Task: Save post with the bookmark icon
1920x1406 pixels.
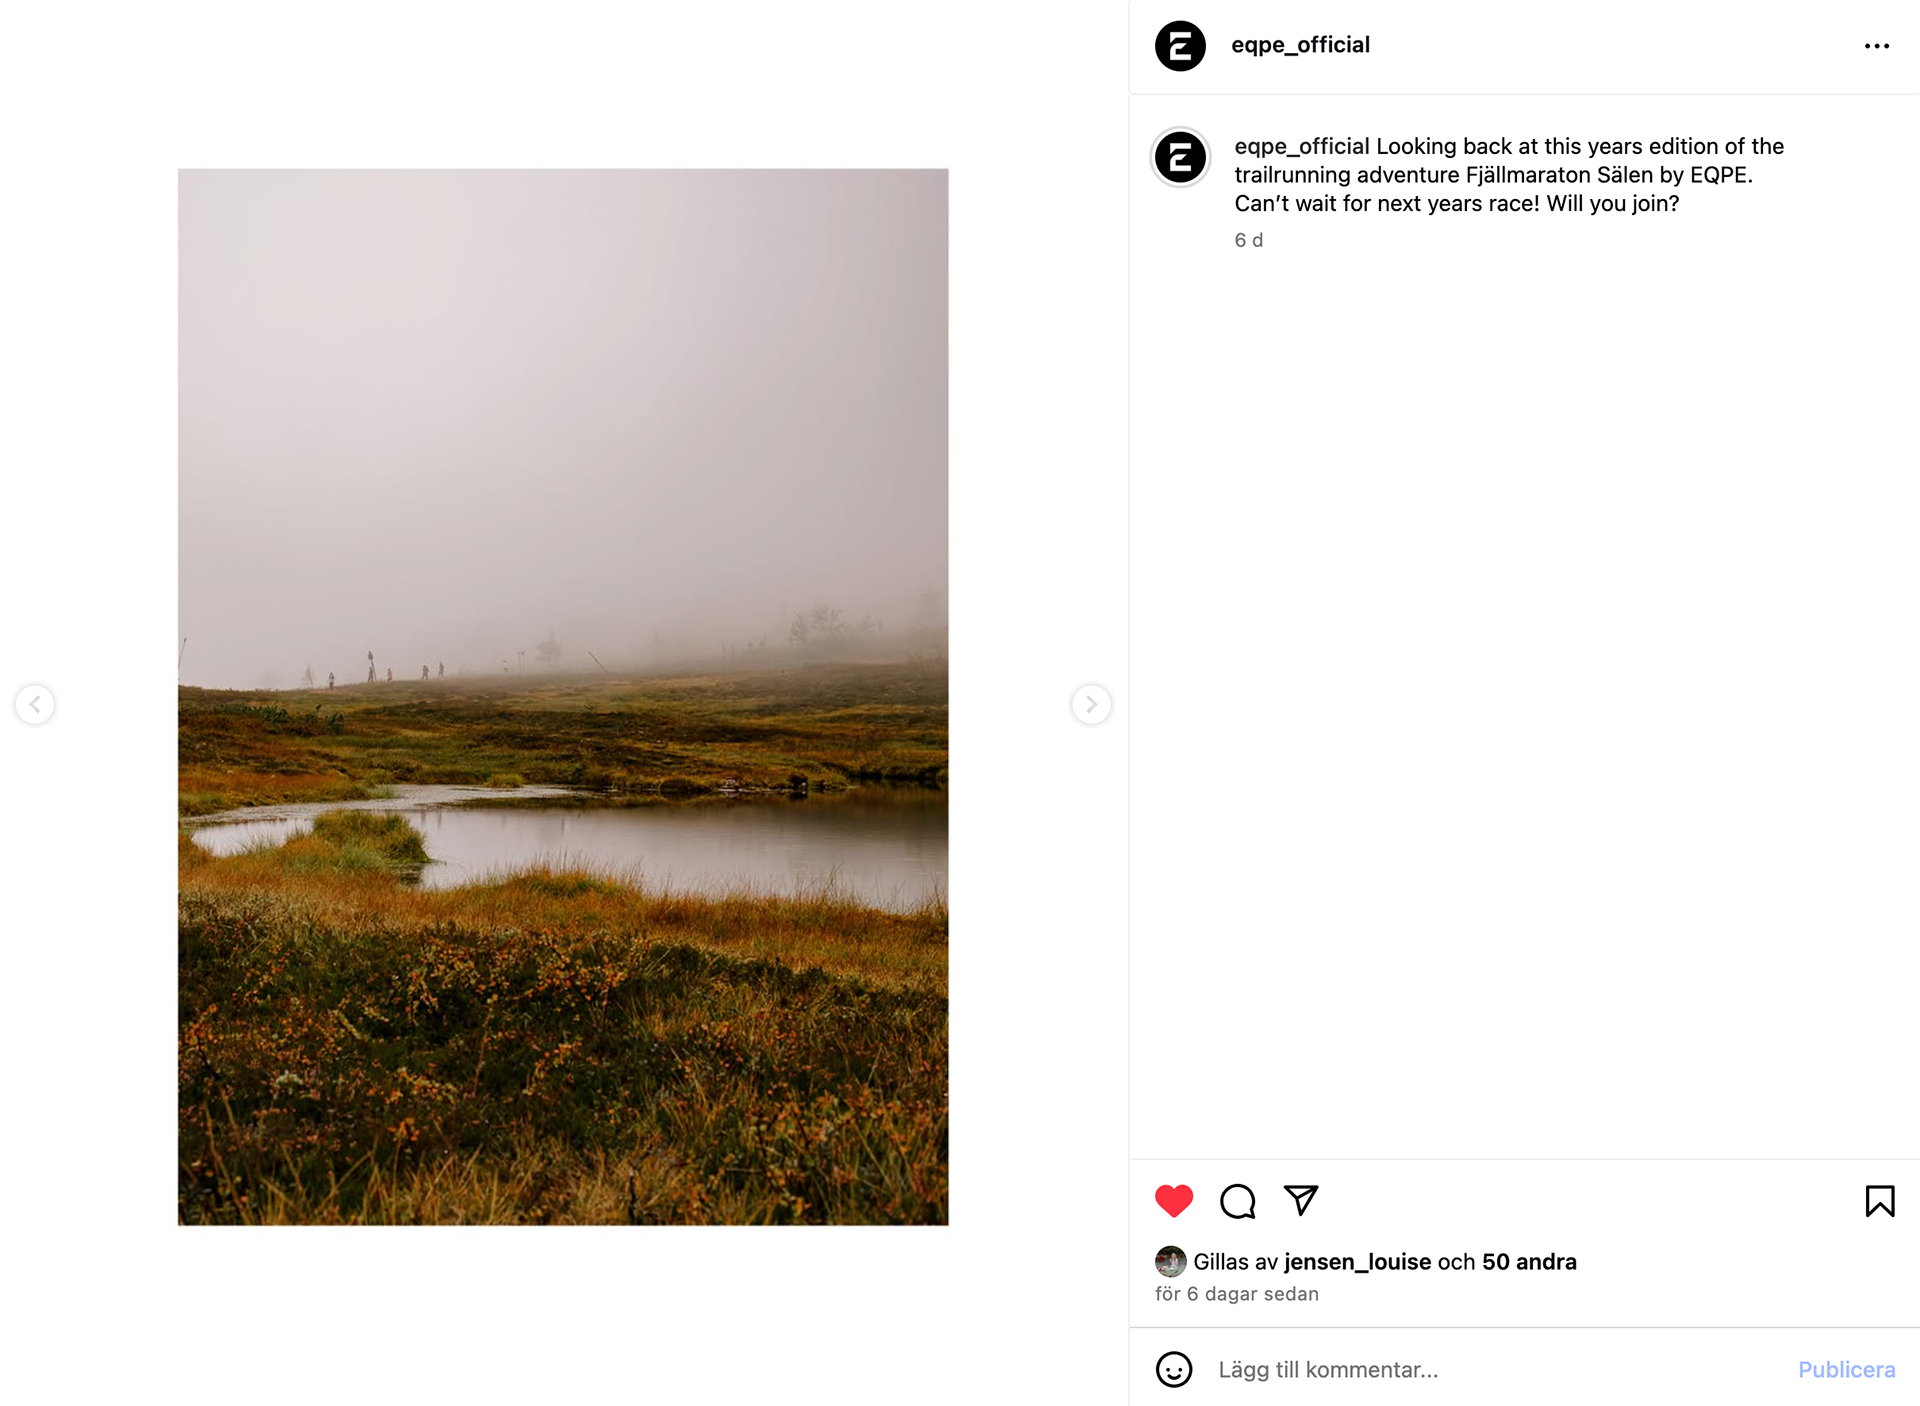Action: (x=1880, y=1200)
